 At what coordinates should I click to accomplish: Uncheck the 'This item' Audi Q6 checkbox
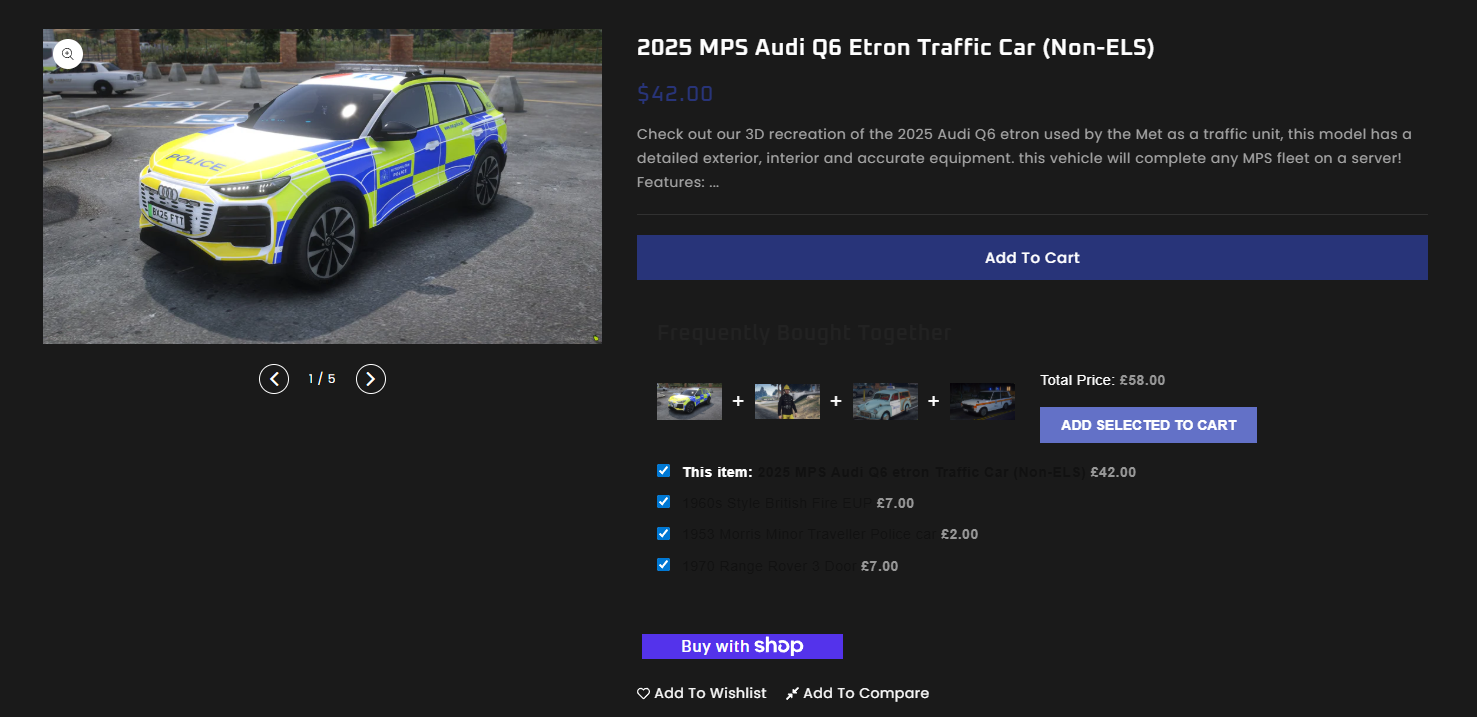pyautogui.click(x=663, y=470)
